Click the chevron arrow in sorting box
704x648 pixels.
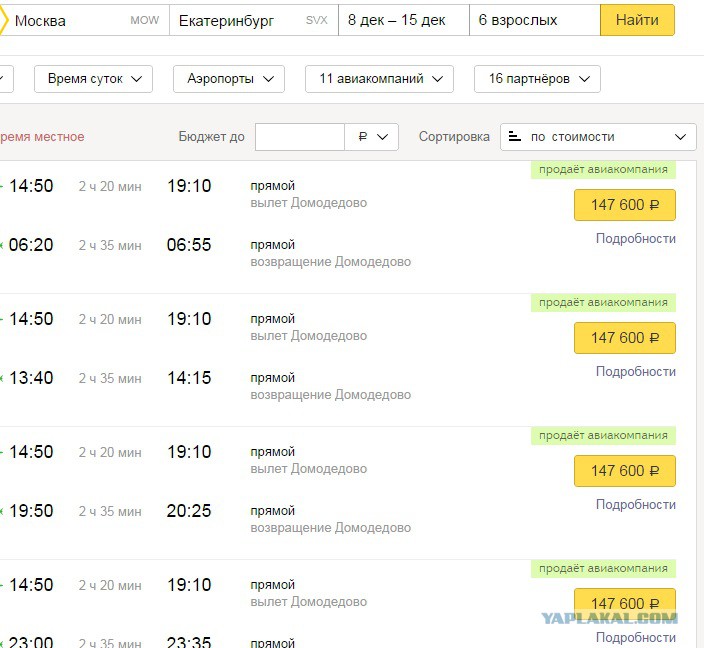681,137
